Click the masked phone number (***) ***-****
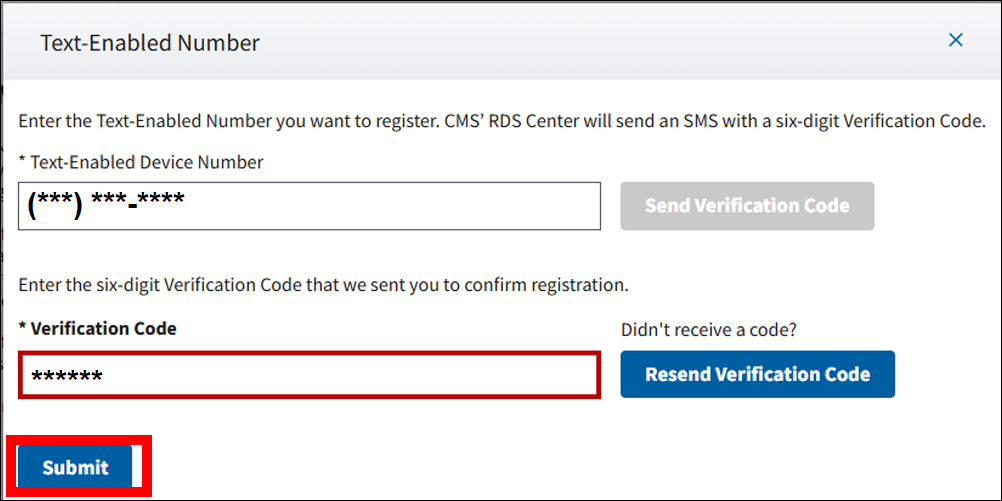The image size is (1002, 501). 106,204
